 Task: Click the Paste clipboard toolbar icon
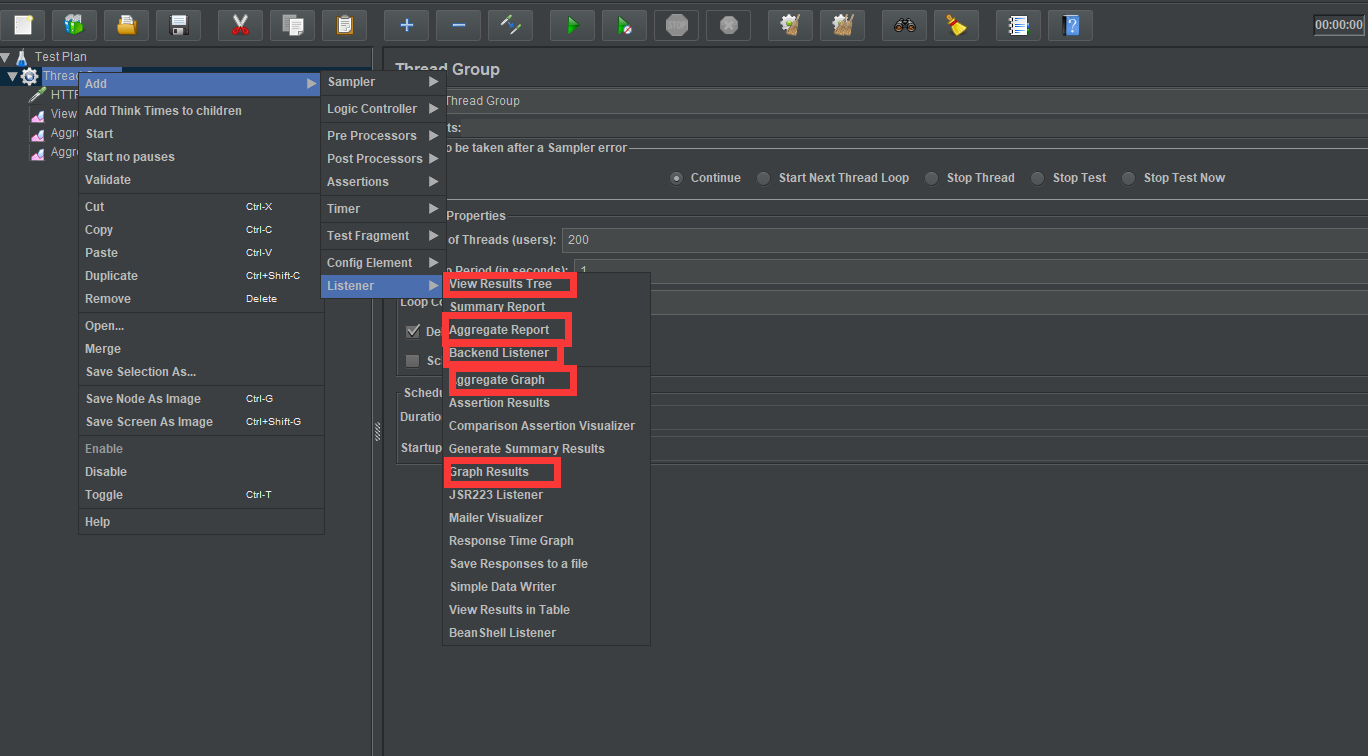coord(344,25)
